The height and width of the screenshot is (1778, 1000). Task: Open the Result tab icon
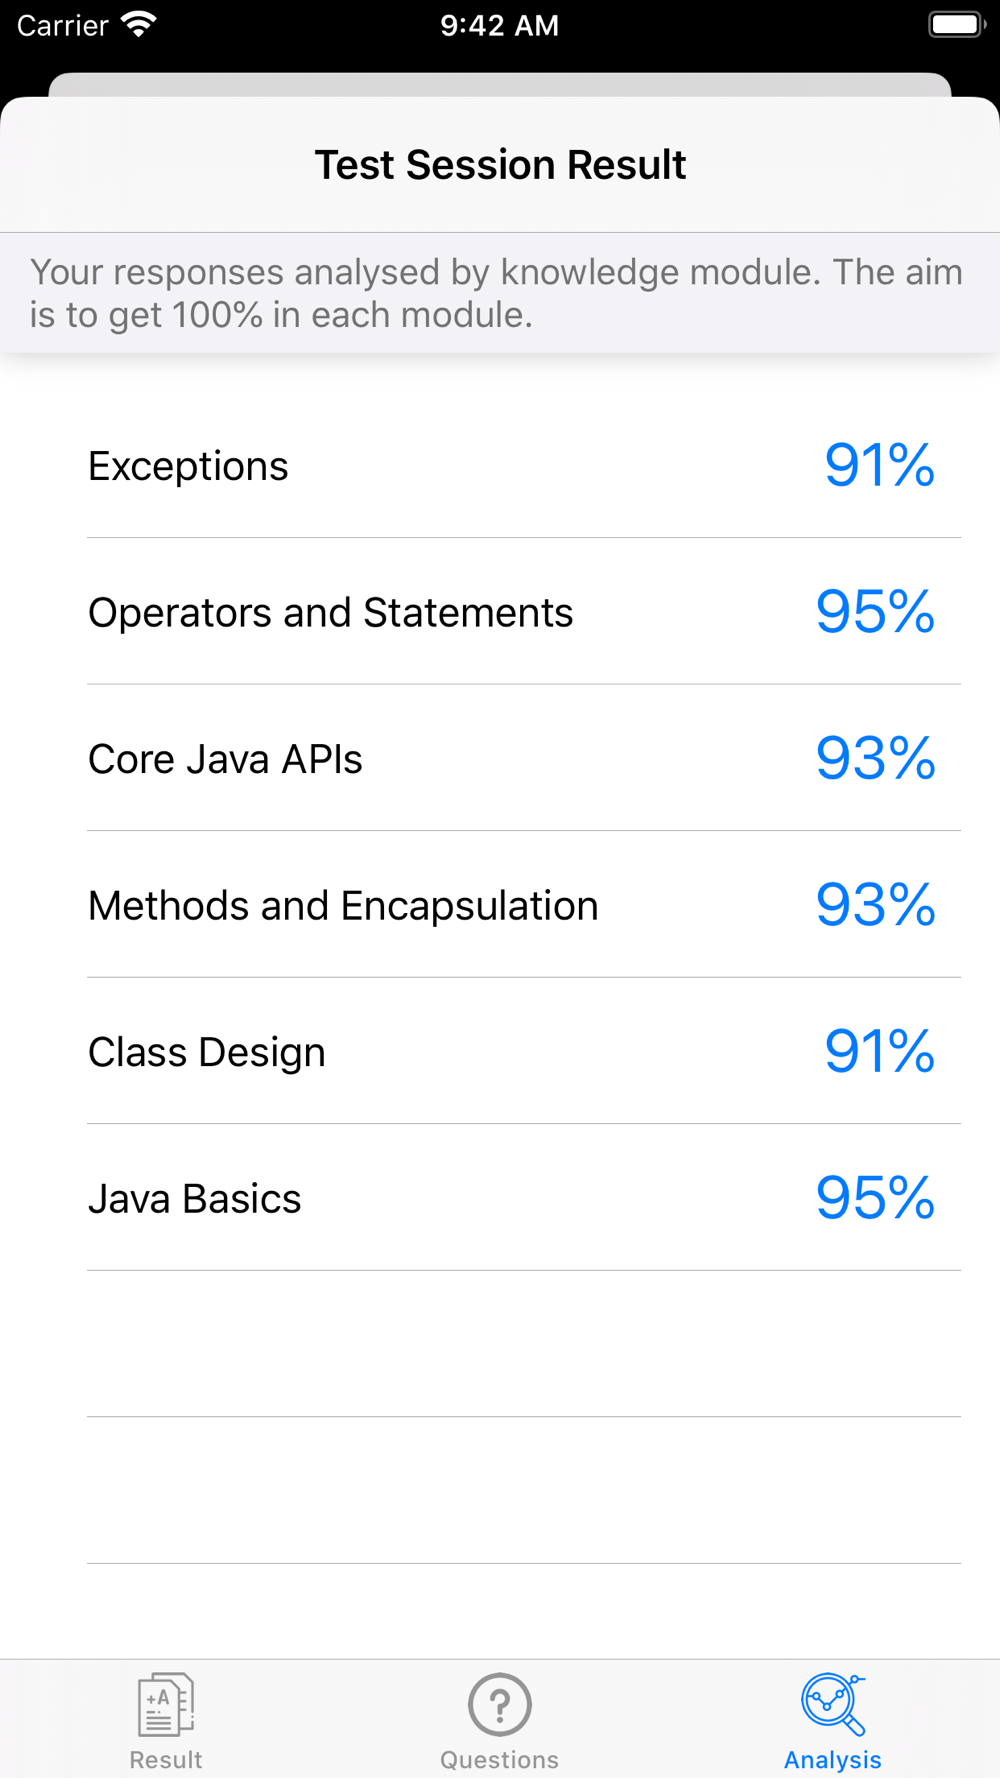point(166,1704)
